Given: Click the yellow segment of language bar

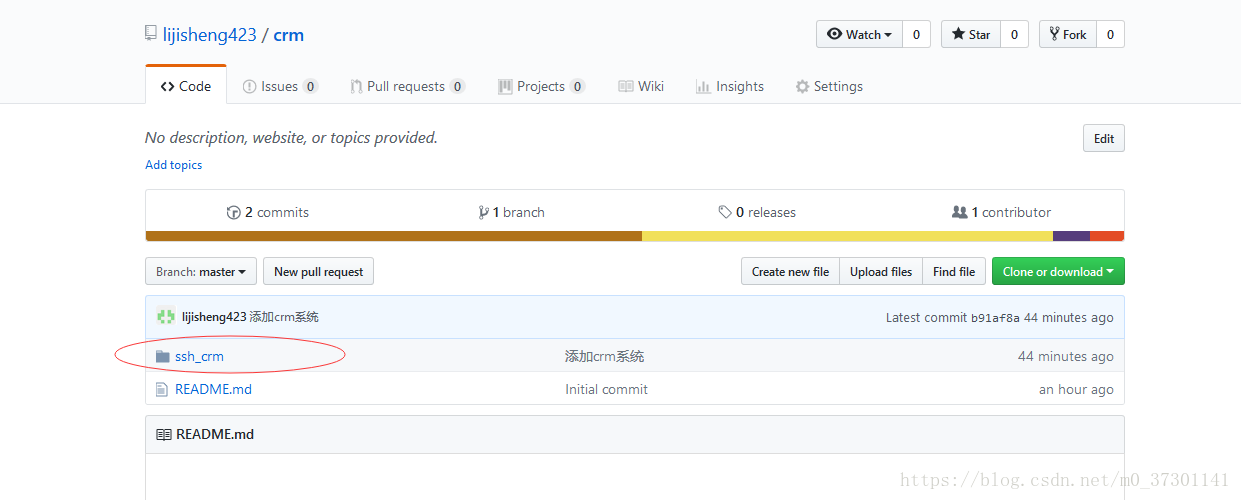Looking at the screenshot, I should click(847, 236).
